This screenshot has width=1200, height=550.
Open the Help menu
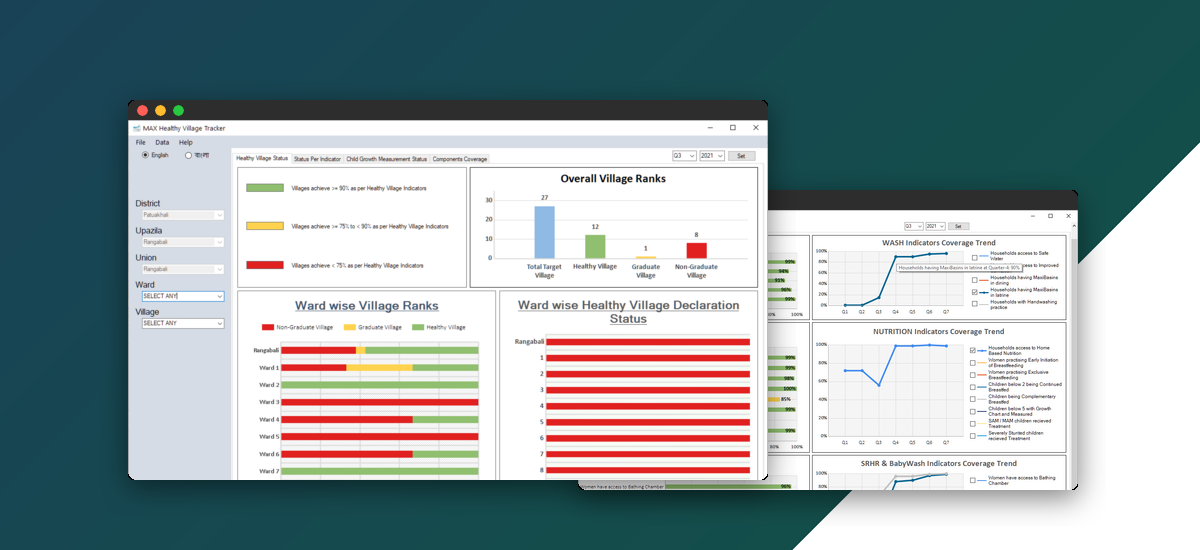click(185, 142)
